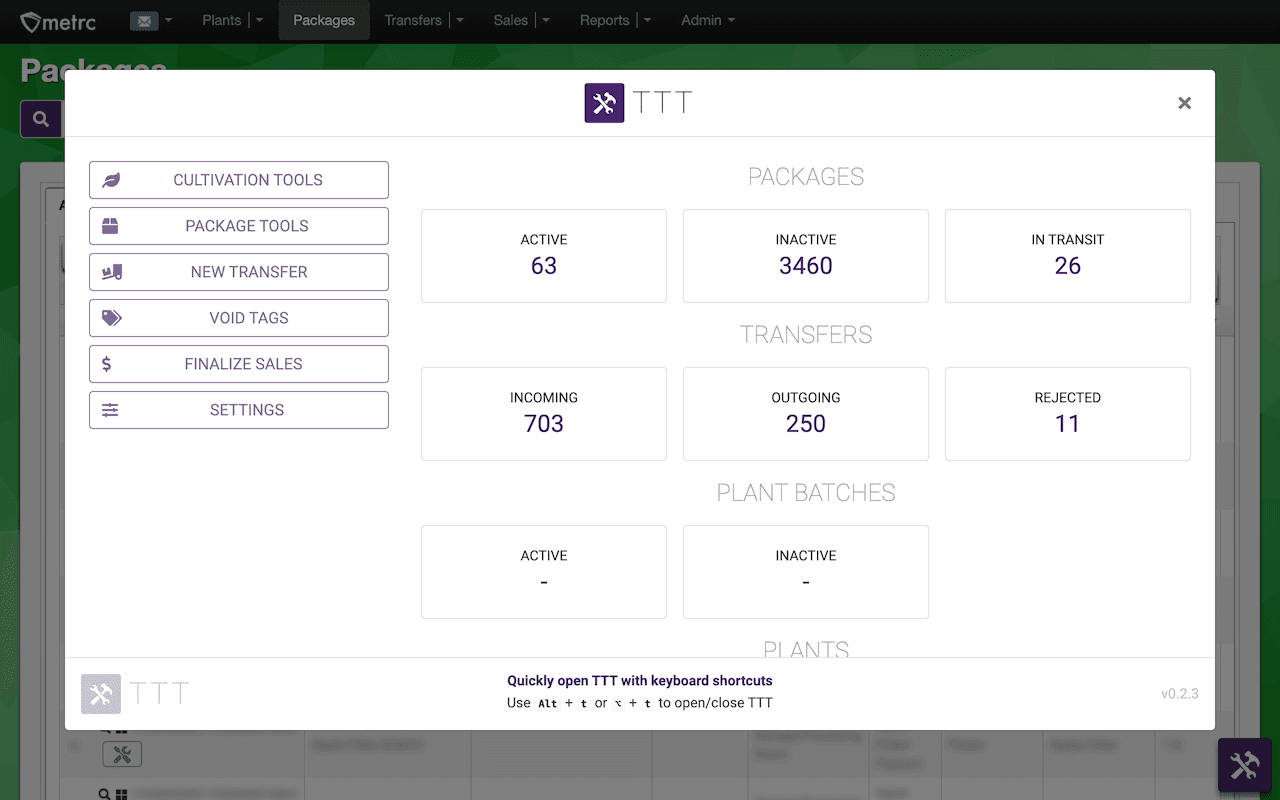Open the Admin dropdown menu
This screenshot has width=1280, height=800.
point(708,20)
